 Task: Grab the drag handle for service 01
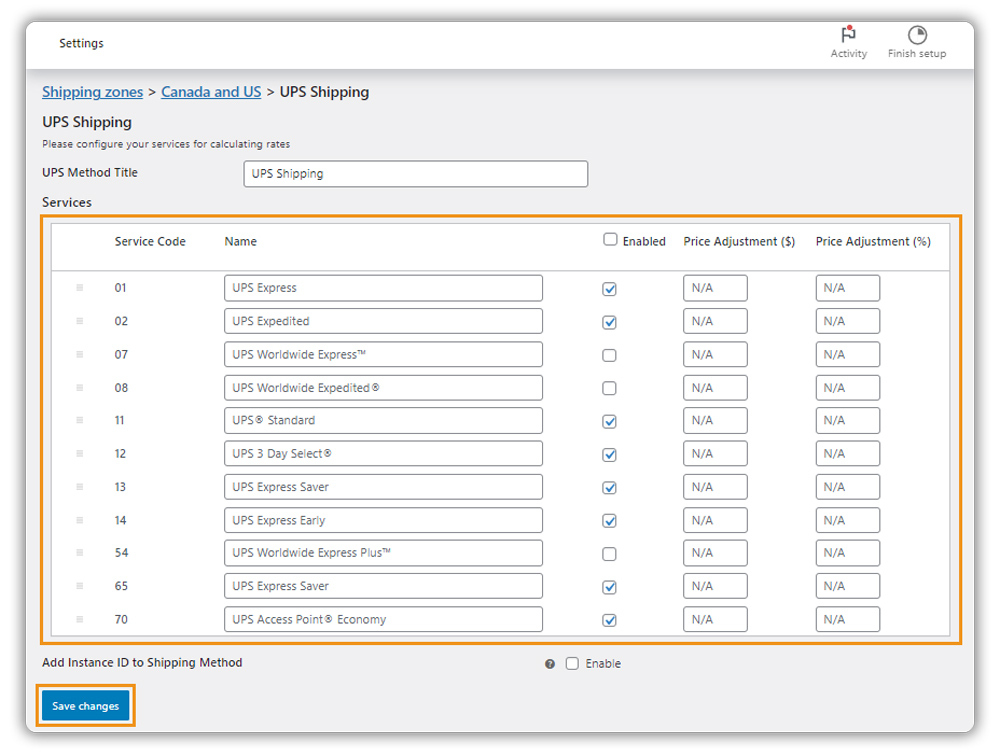80,288
